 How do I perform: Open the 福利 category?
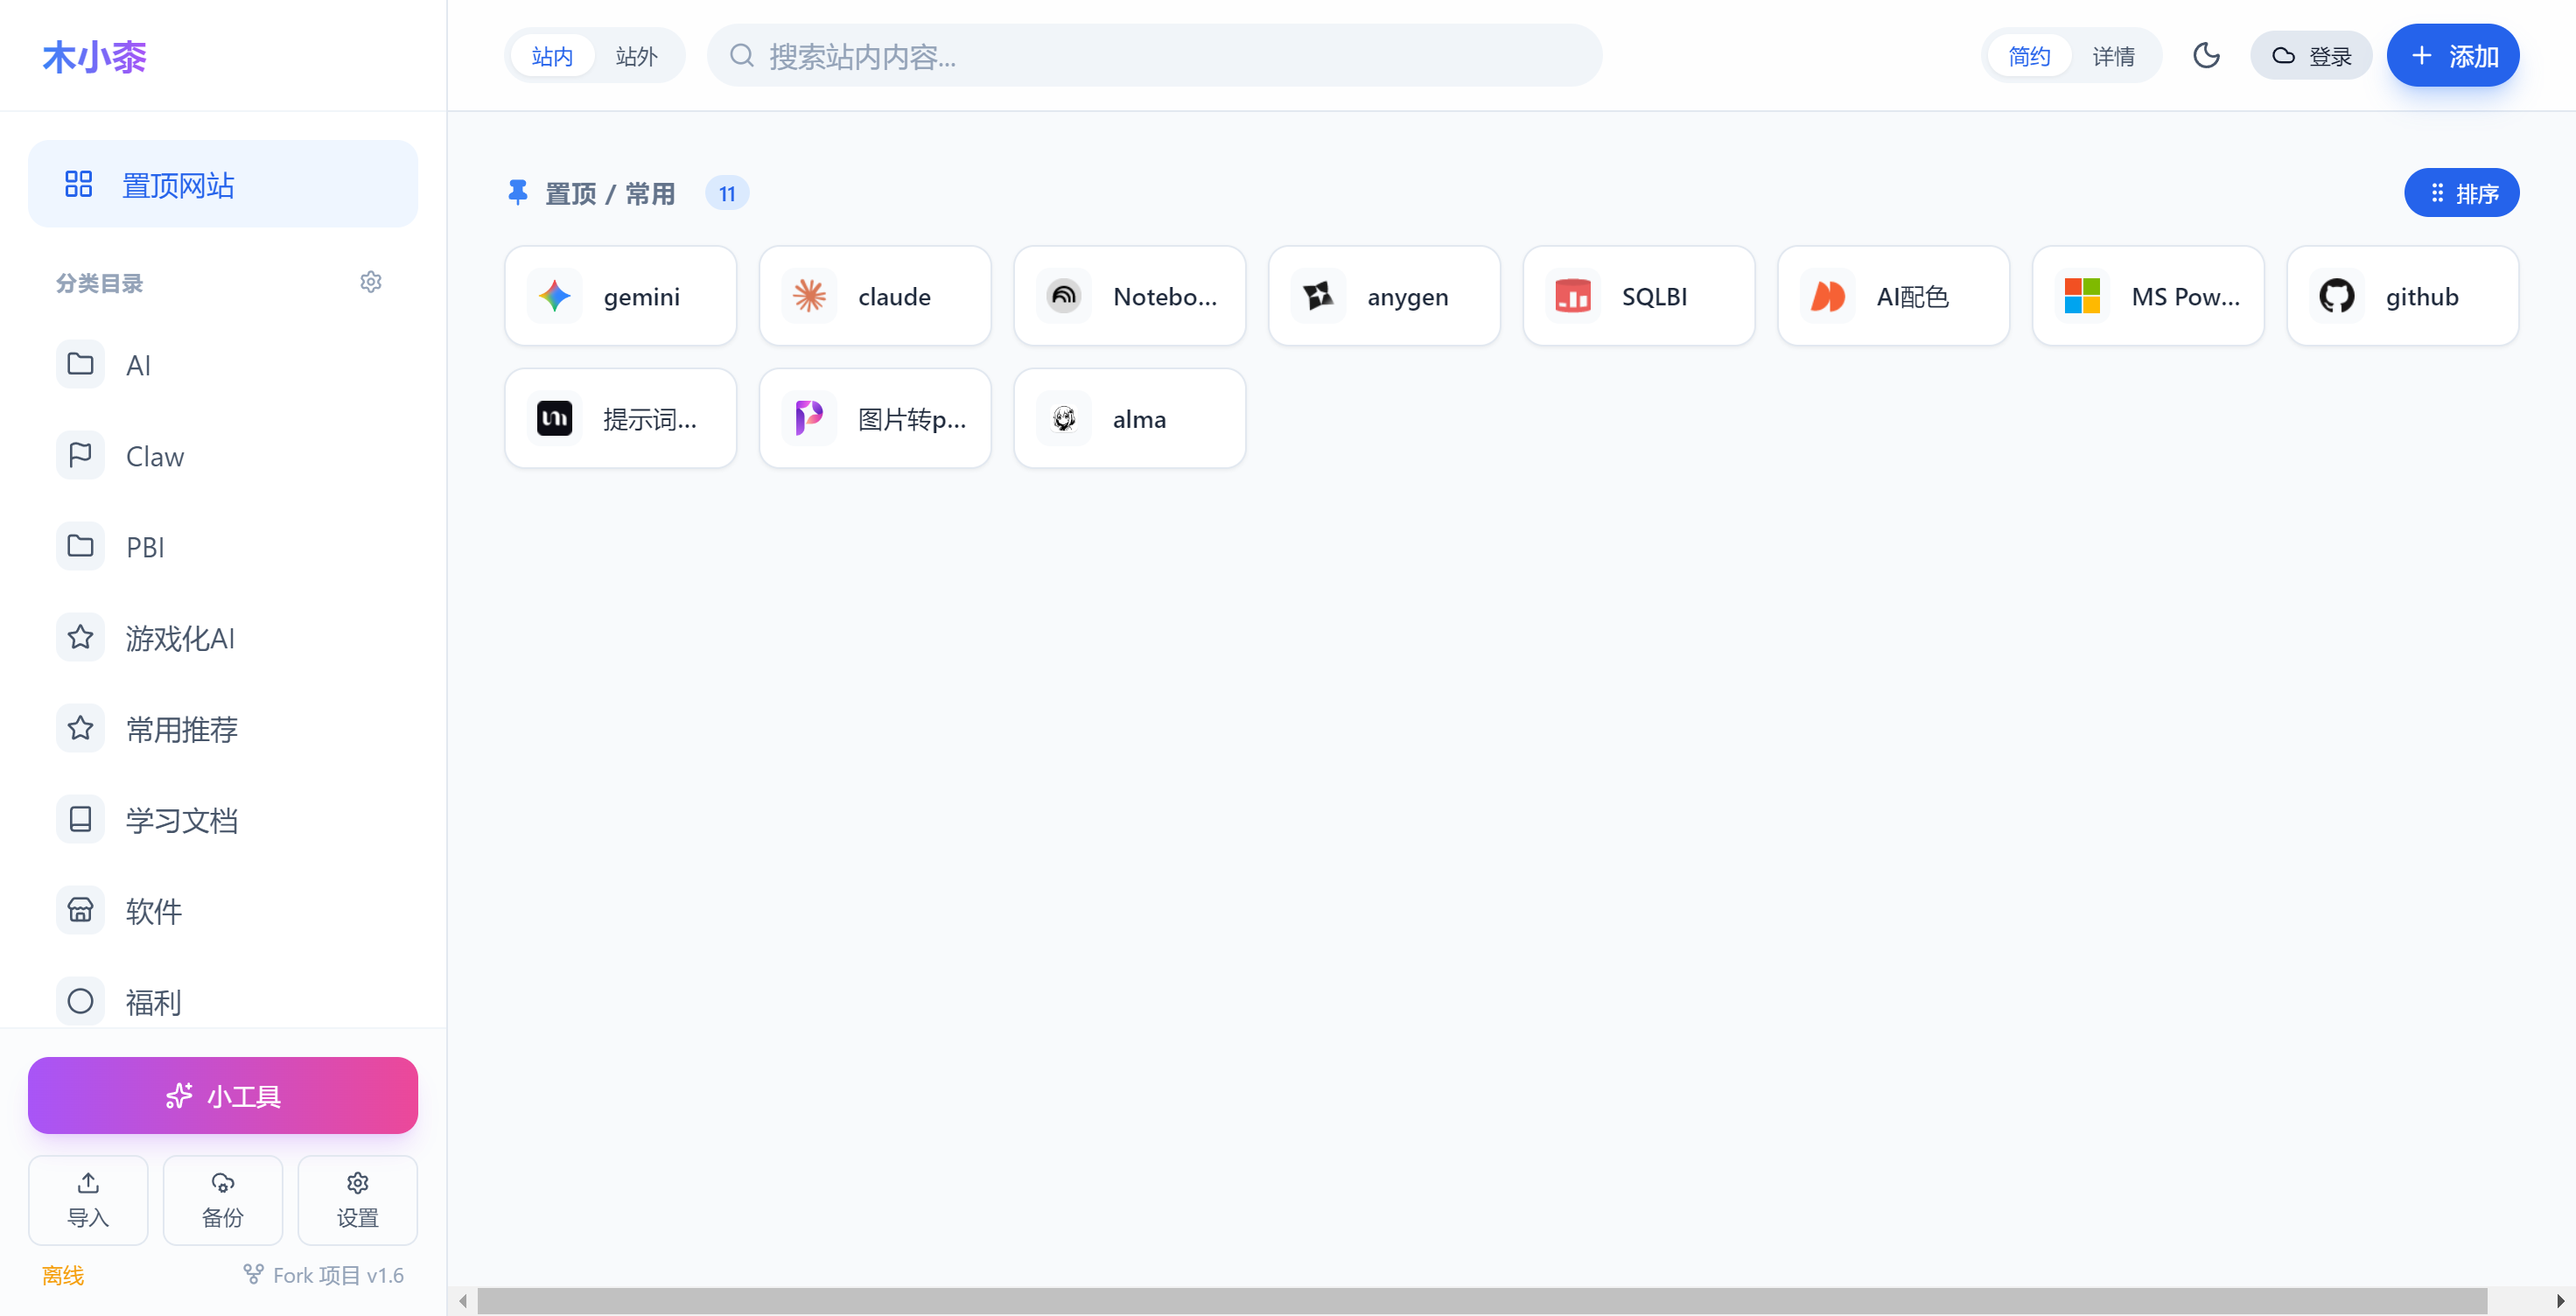223,1001
